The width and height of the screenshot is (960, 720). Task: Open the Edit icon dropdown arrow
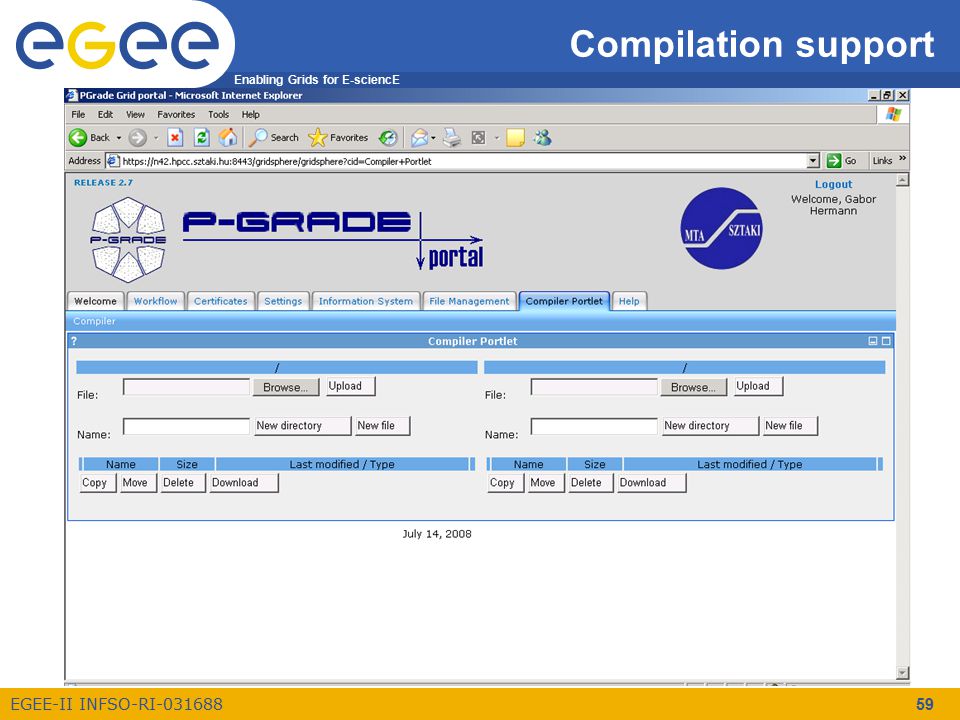click(x=497, y=138)
